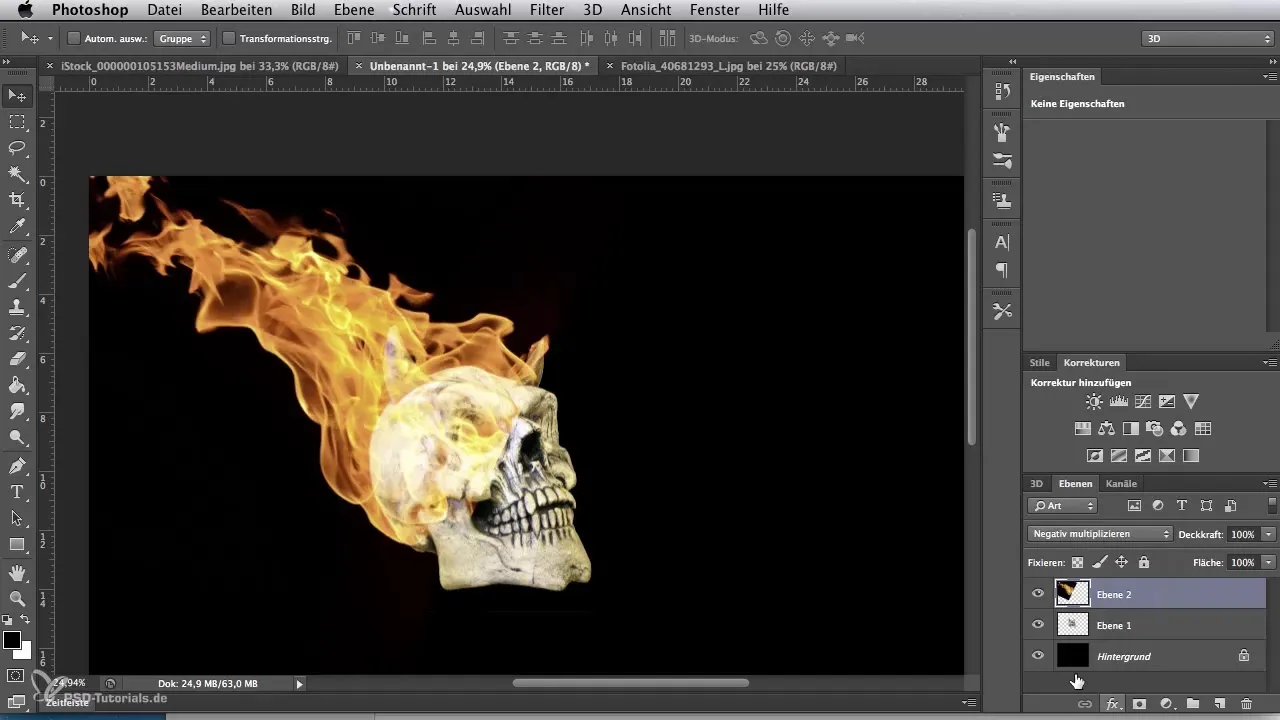Open status bar info arrow

click(x=299, y=683)
